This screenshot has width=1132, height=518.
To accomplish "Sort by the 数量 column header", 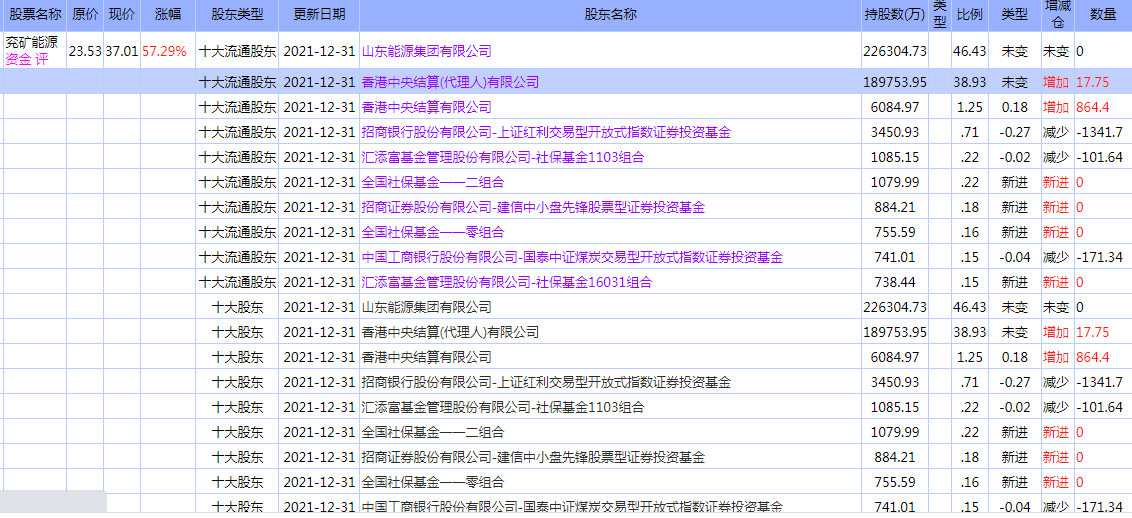I will pyautogui.click(x=1102, y=14).
